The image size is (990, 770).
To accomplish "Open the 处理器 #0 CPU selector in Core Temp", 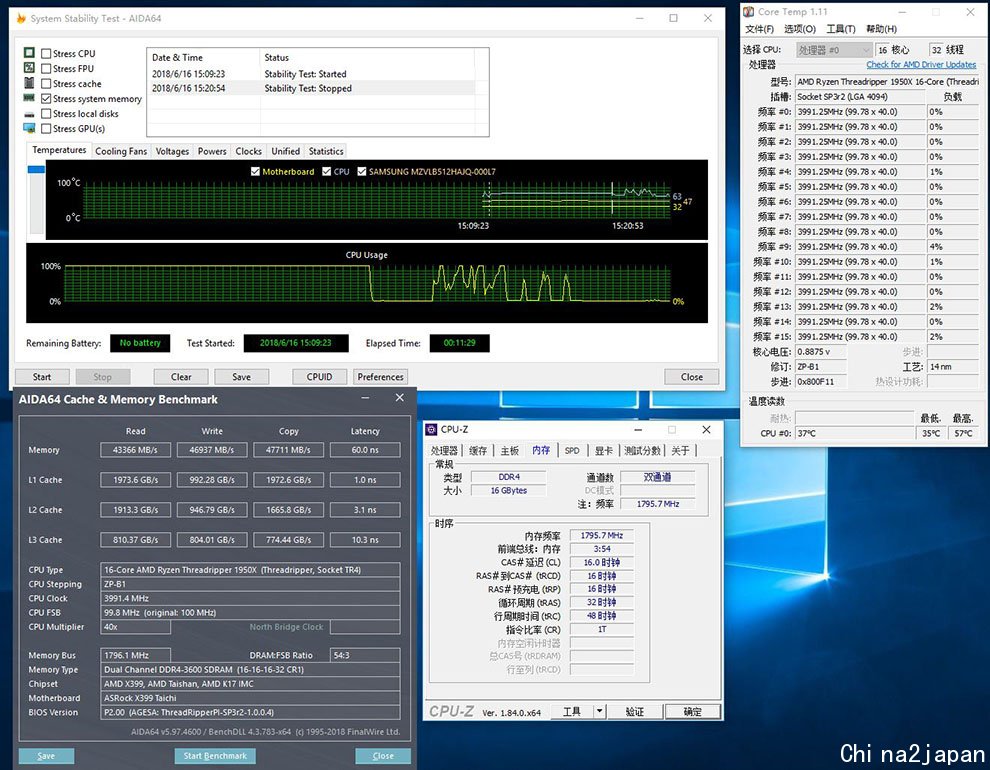I will click(x=834, y=50).
